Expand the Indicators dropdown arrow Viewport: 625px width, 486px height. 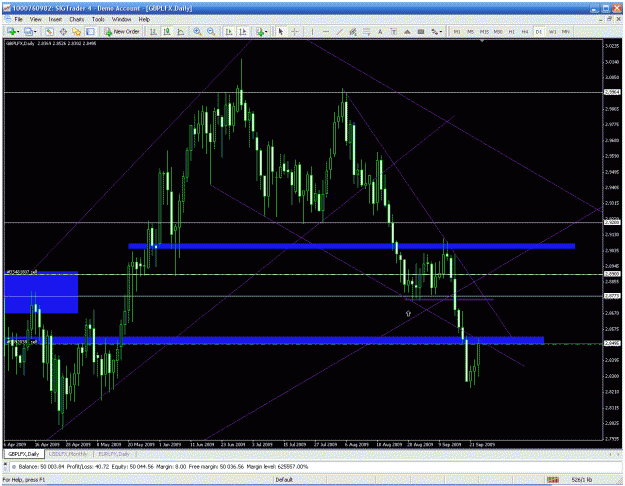pos(267,32)
